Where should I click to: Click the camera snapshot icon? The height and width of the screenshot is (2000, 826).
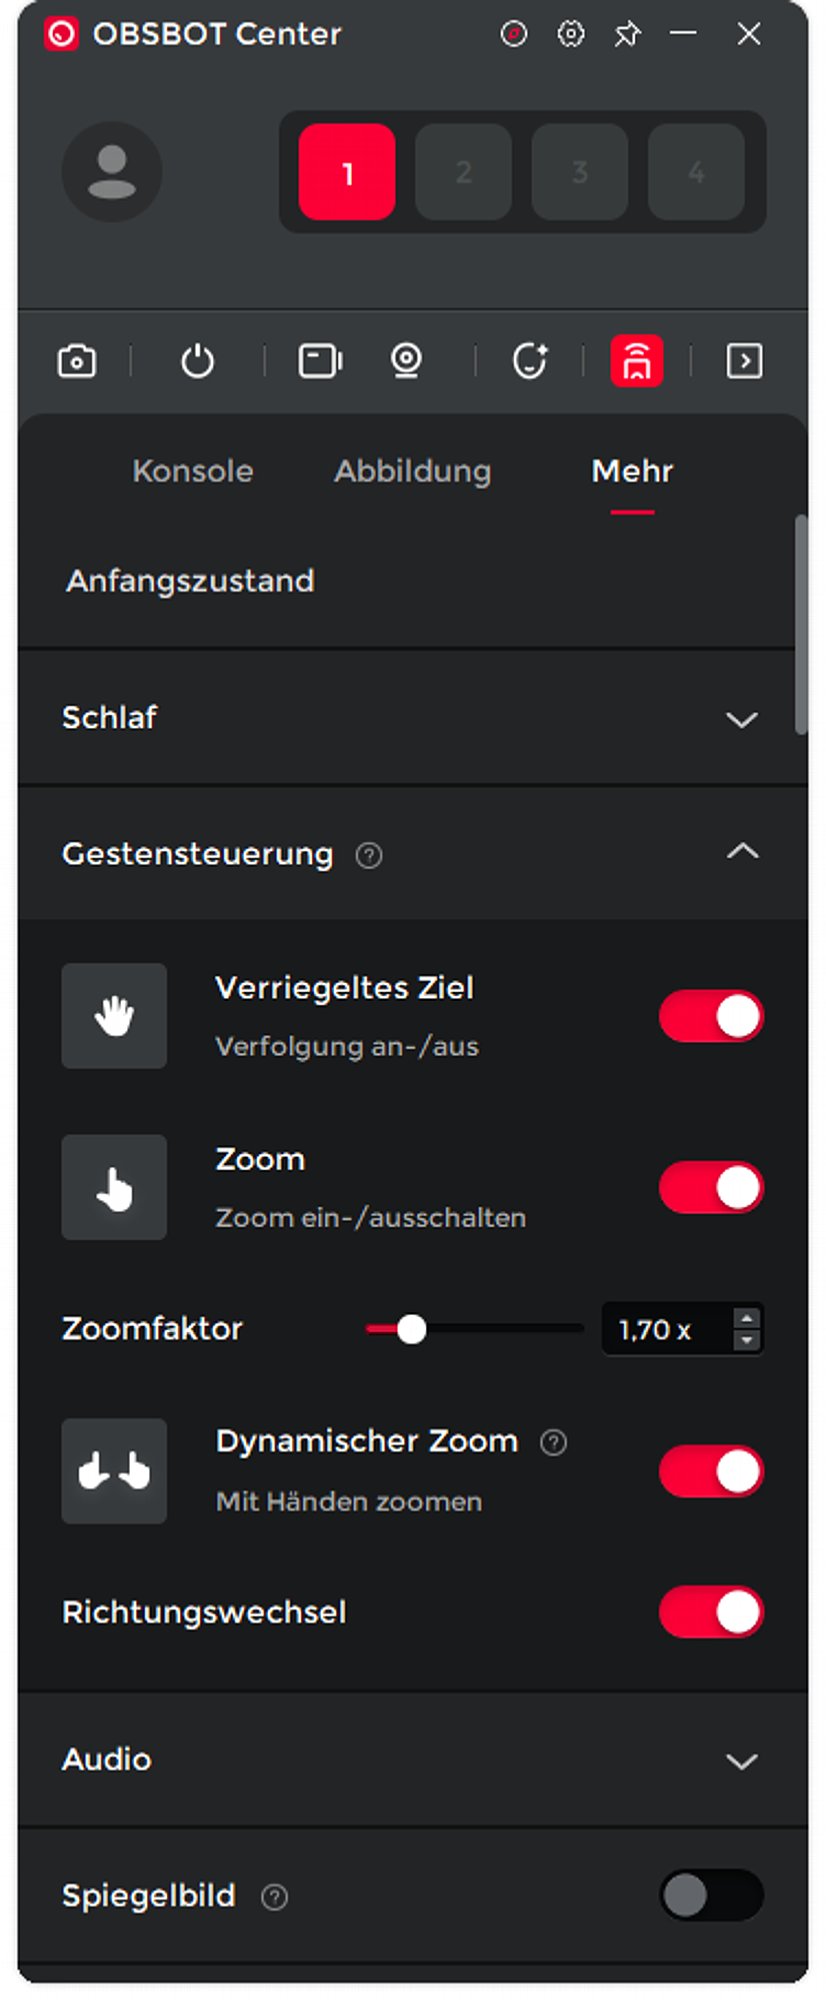pos(77,361)
